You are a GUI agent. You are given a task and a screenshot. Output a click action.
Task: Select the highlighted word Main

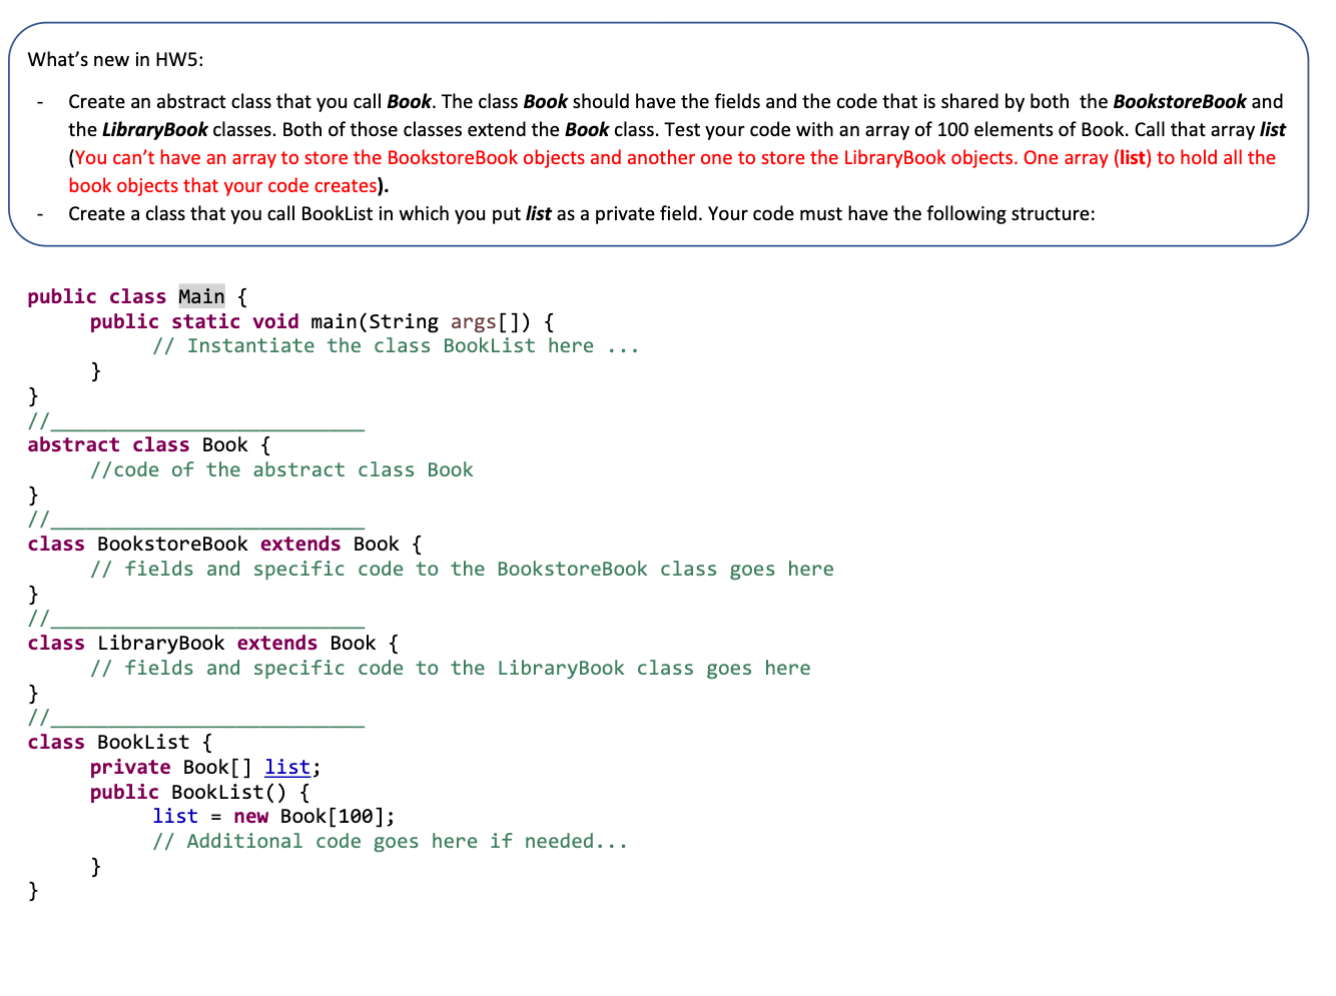point(201,296)
